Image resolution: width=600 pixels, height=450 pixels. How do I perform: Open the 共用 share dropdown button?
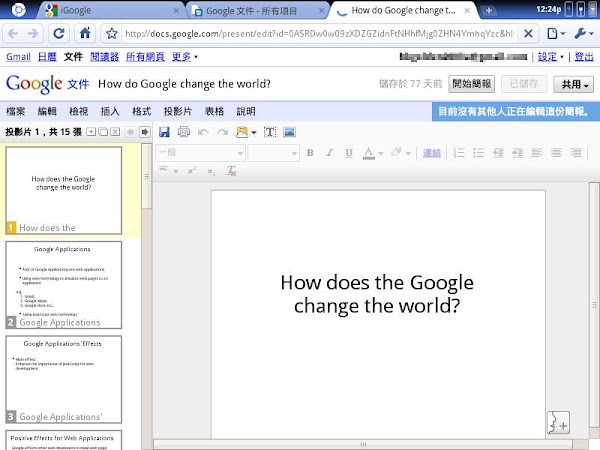coord(573,84)
